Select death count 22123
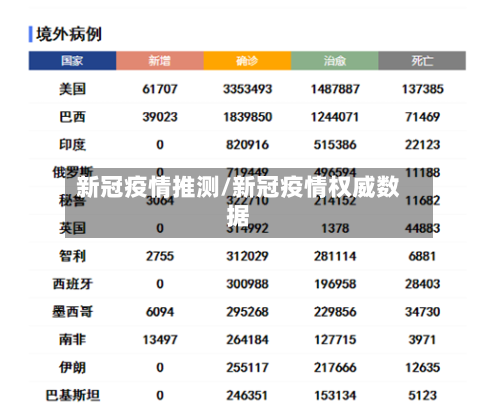Image resolution: width=500 pixels, height=407 pixels. pos(422,145)
